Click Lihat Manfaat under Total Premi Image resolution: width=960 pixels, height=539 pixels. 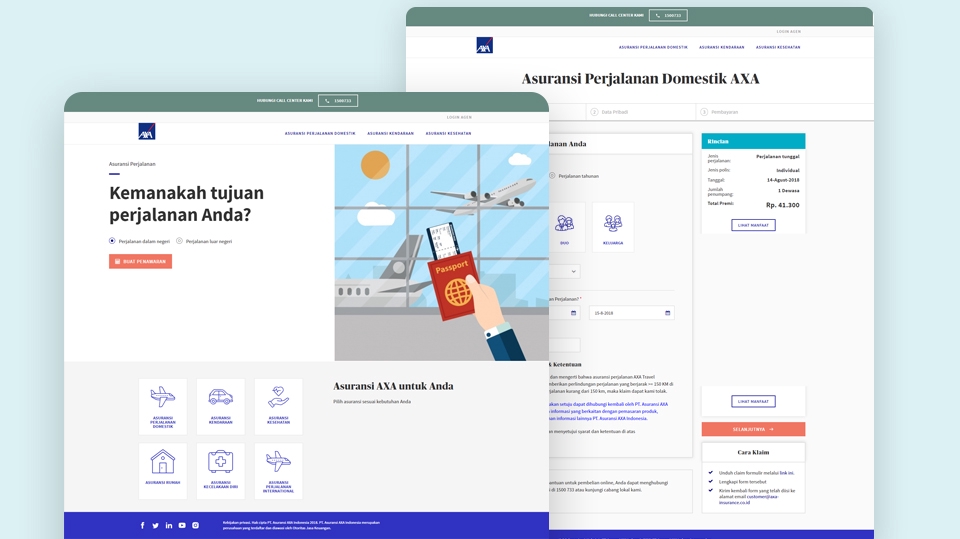pos(753,225)
